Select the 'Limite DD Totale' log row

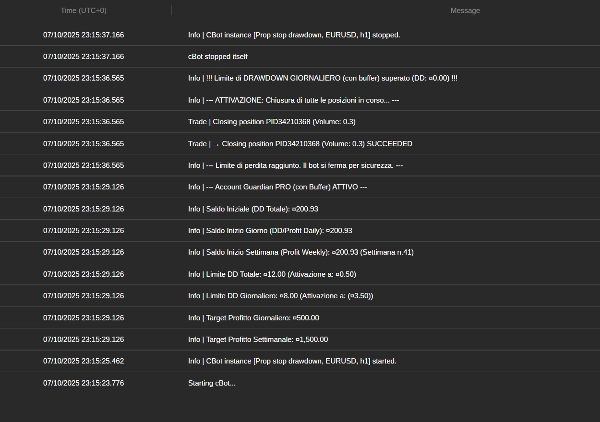(272, 274)
